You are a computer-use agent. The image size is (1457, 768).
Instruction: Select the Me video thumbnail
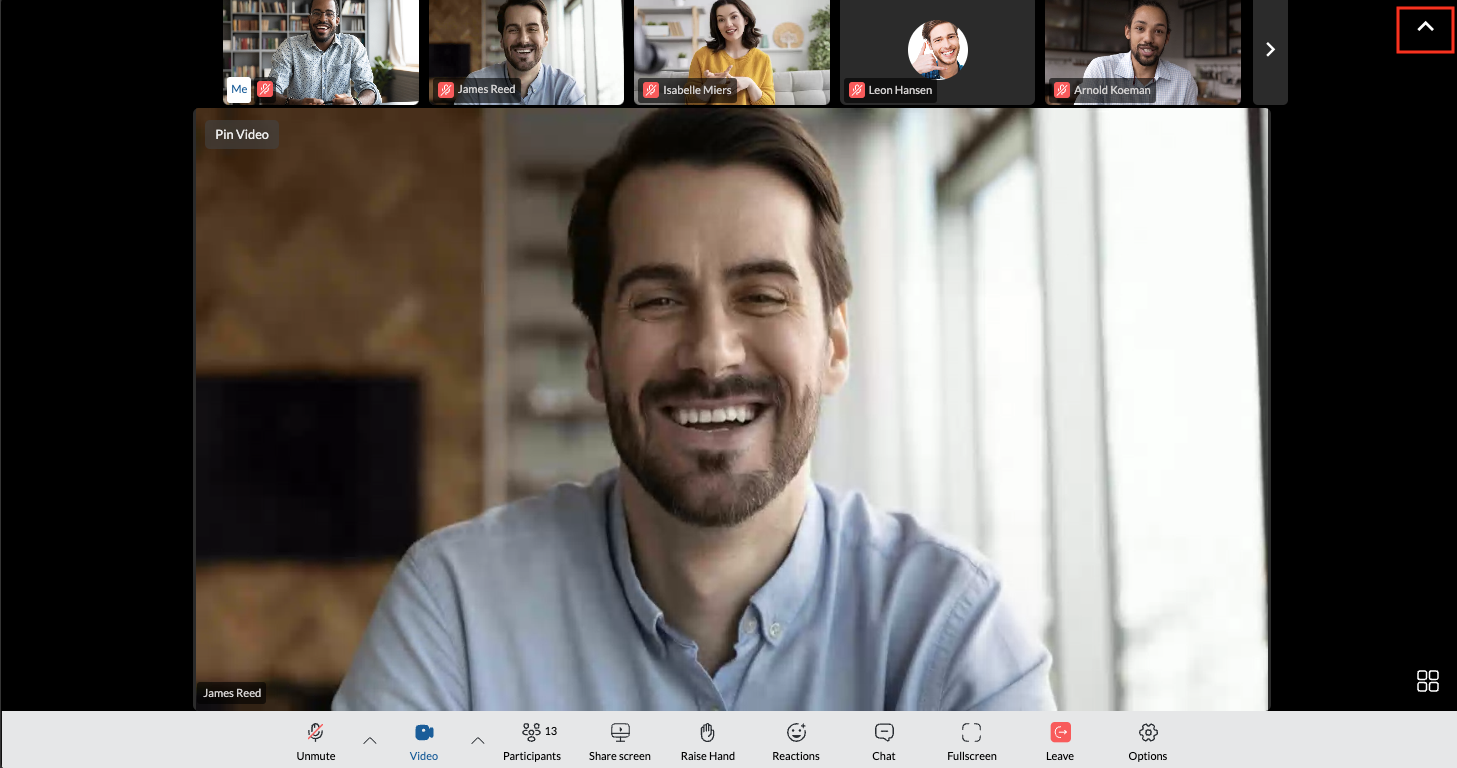pyautogui.click(x=321, y=50)
